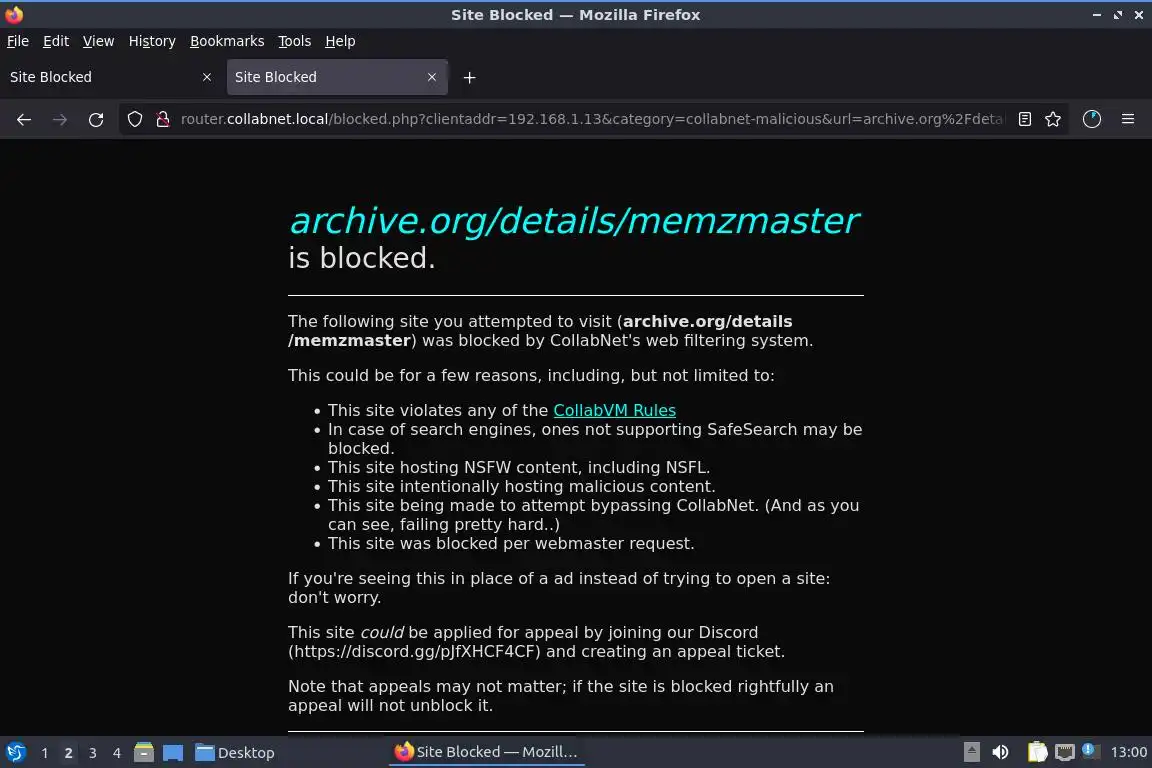Click the Firefox Site Blocked taskbar entry
The image size is (1152, 768).
coord(486,752)
